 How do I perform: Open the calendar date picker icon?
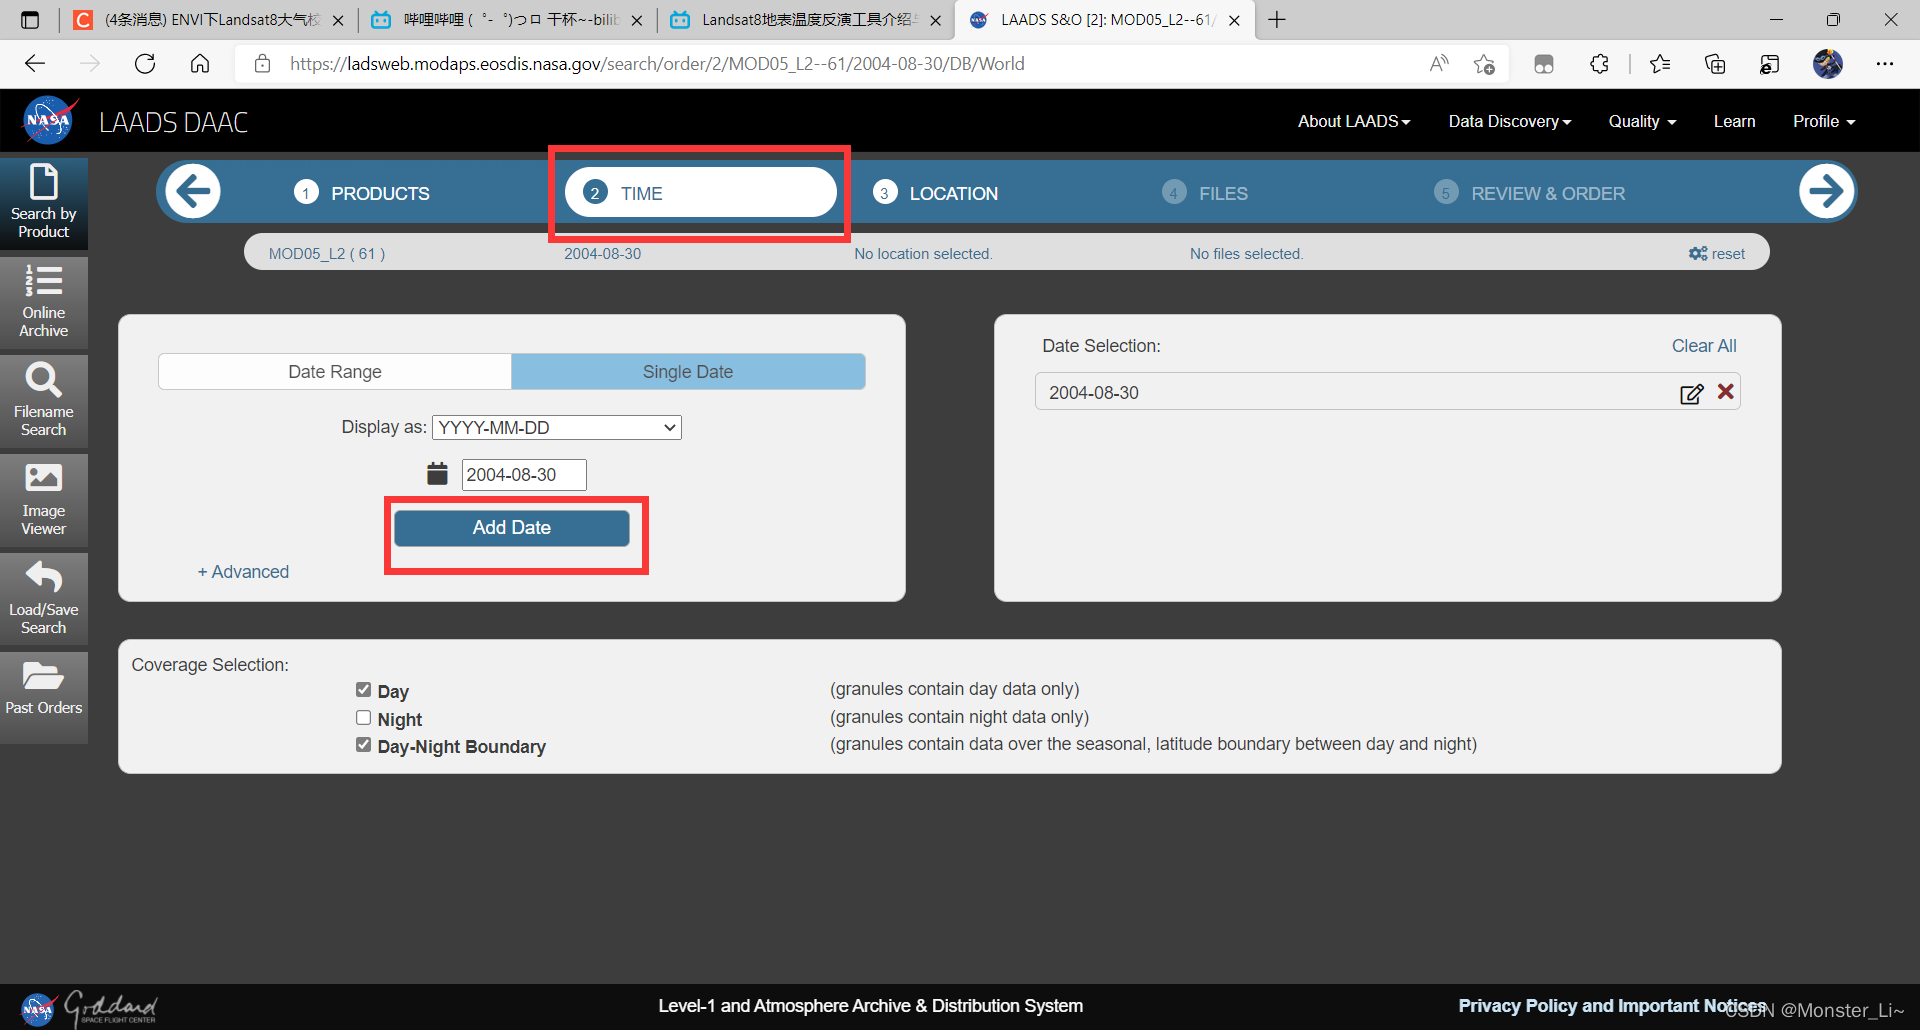coord(437,474)
